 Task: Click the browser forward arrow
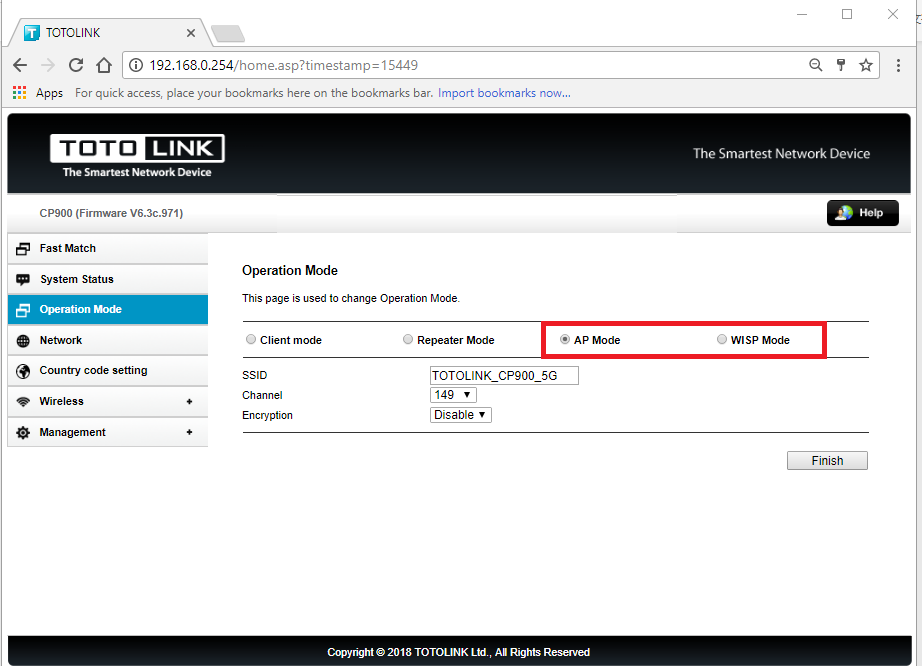point(48,65)
